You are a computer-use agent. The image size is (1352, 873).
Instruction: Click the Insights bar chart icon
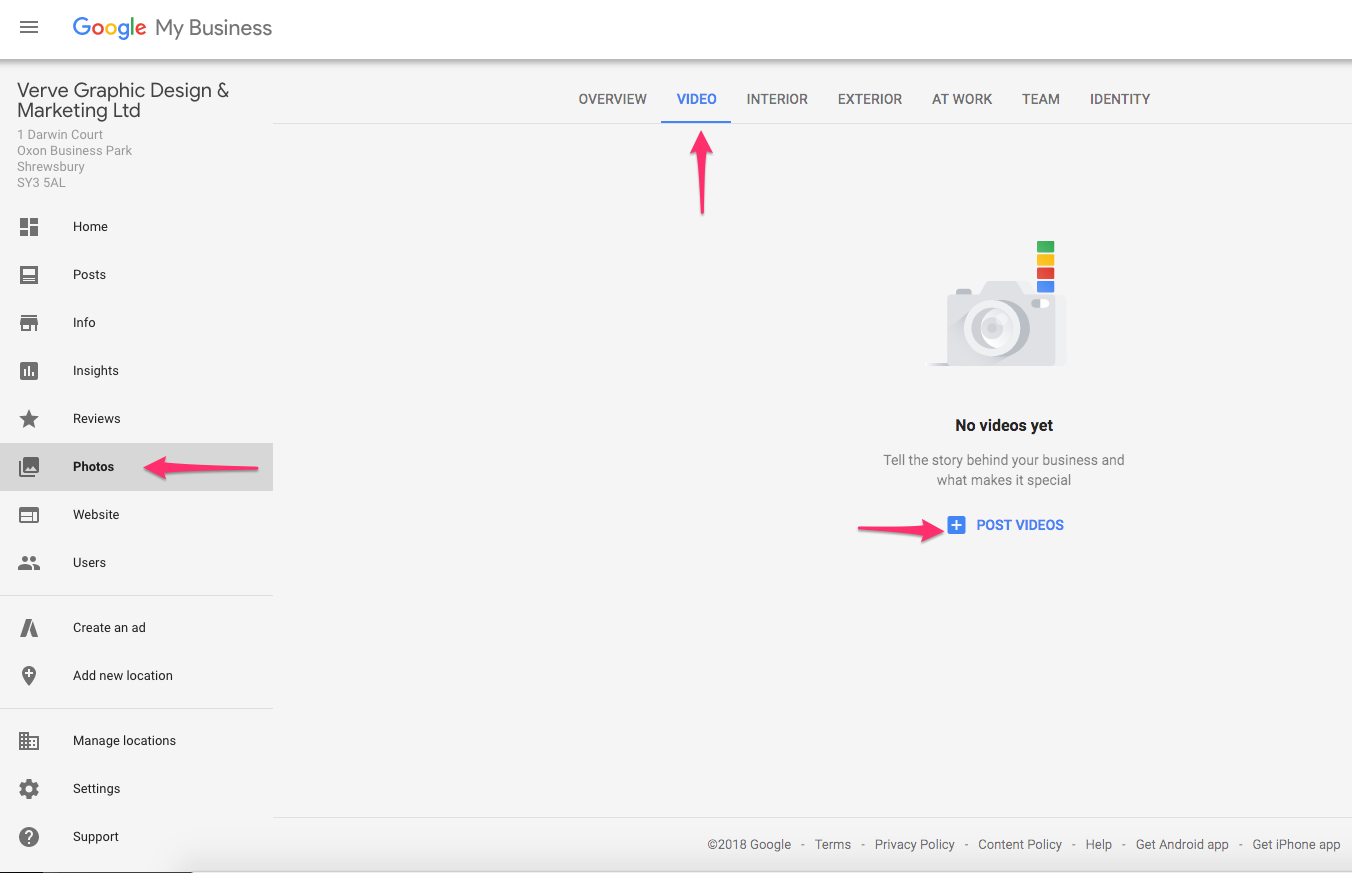point(29,371)
